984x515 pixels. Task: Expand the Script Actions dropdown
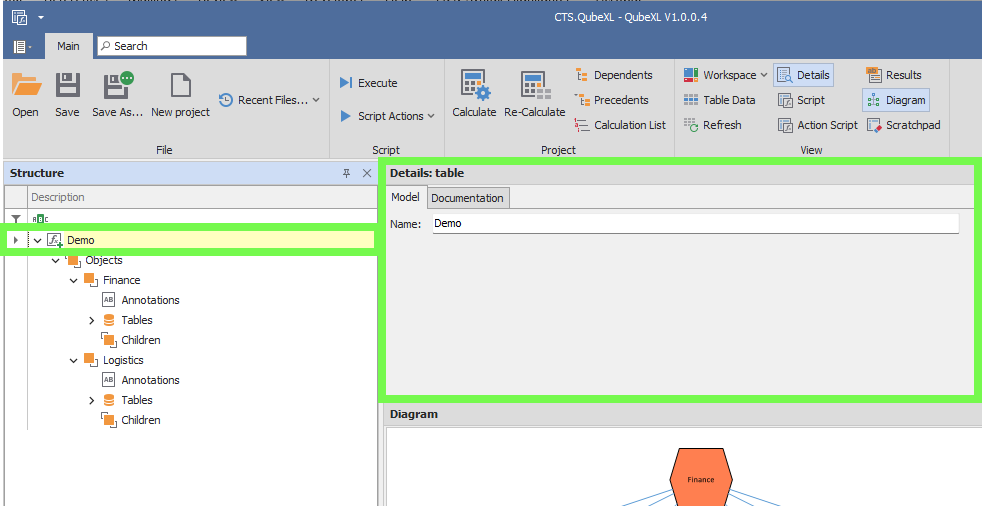click(x=387, y=116)
